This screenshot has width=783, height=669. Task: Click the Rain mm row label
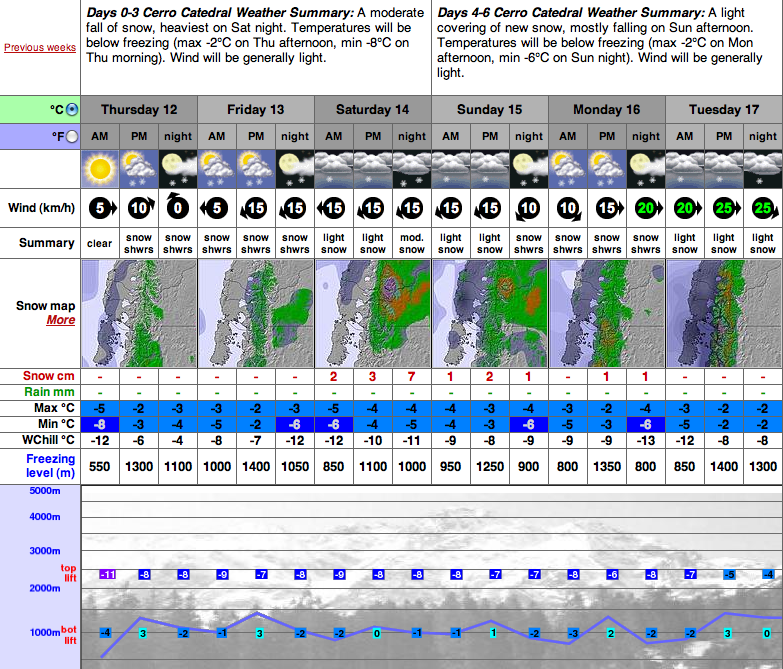(49, 392)
